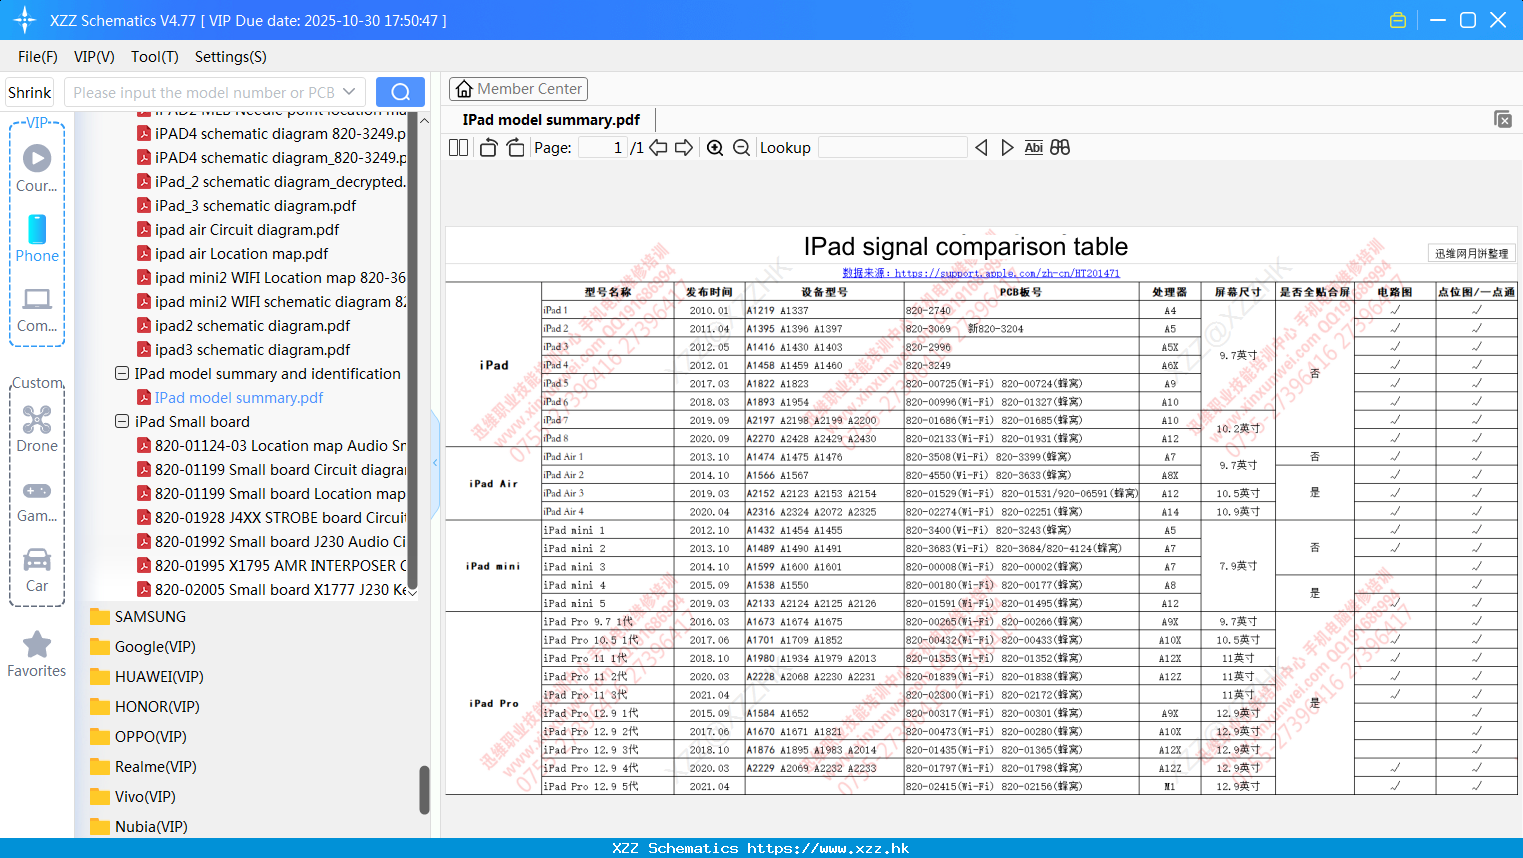
Task: Open the Courses category in VIP sidebar
Action: tap(37, 168)
